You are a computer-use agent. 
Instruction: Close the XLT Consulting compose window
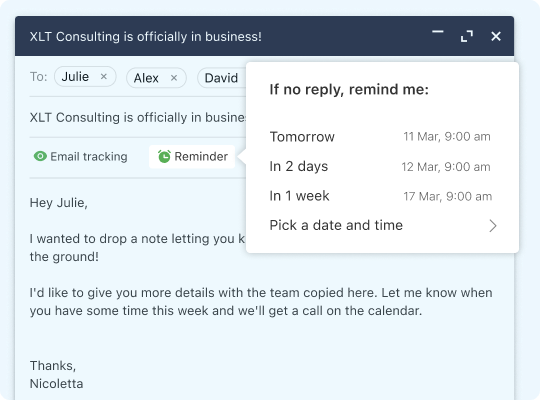496,36
